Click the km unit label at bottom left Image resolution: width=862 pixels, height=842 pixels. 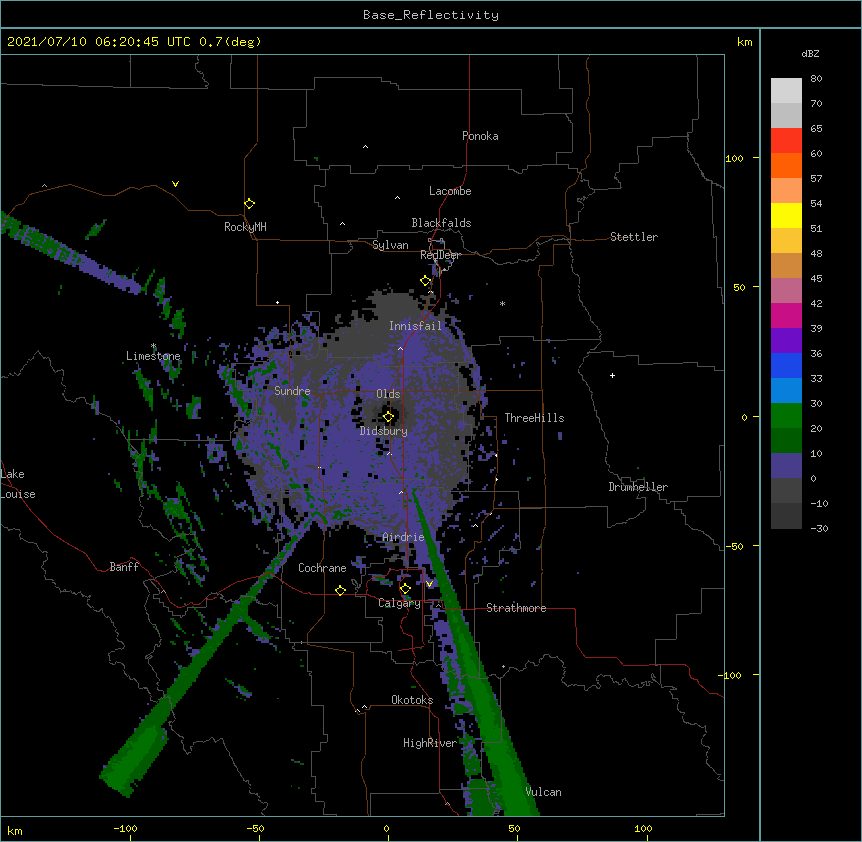pyautogui.click(x=15, y=830)
